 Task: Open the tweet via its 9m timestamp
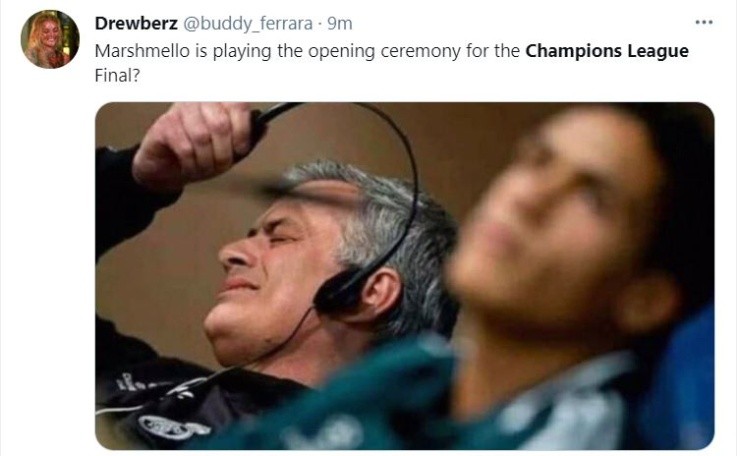point(340,23)
